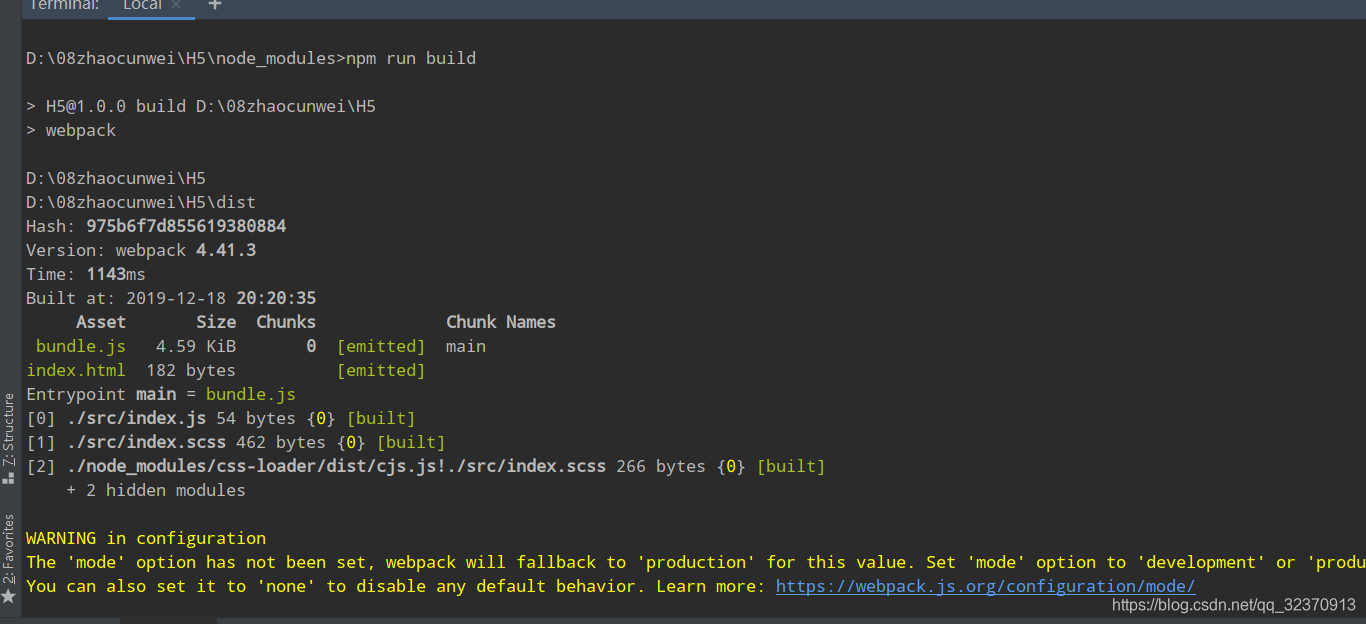The height and width of the screenshot is (624, 1366).
Task: Click the 'Asset' column header
Action: pos(101,323)
